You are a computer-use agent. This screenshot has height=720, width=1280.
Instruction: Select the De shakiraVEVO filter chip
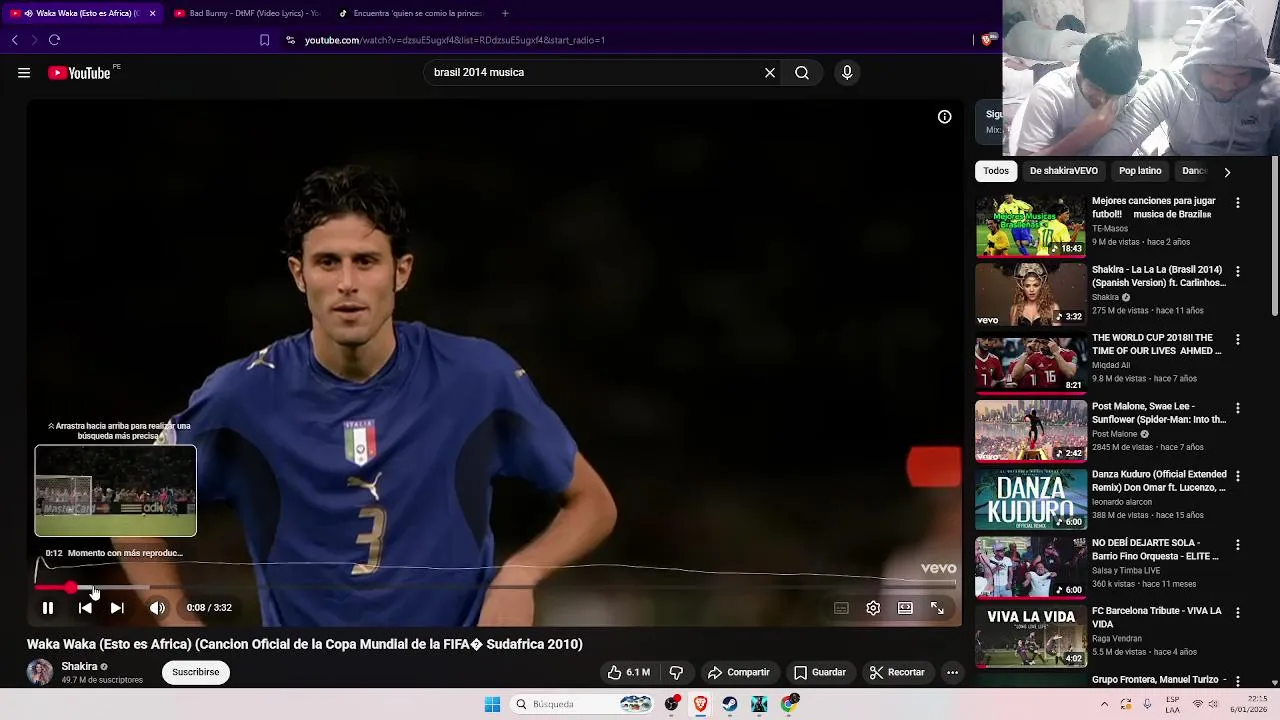1063,171
